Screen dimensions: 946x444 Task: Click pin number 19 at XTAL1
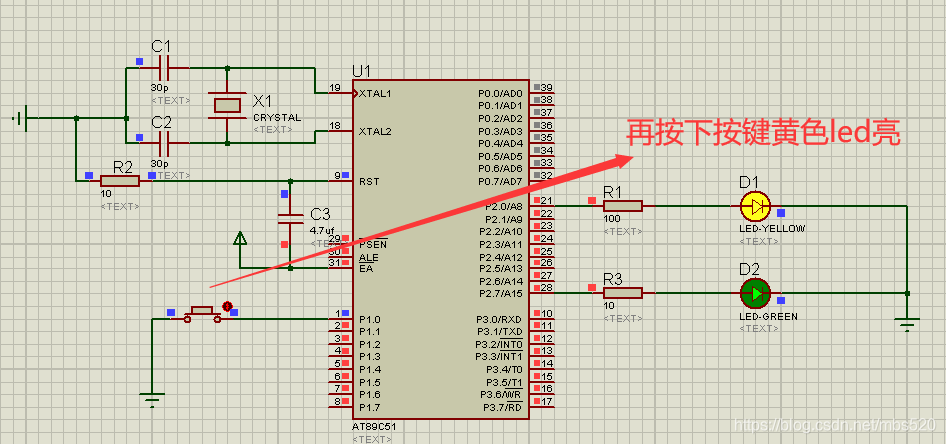[335, 88]
